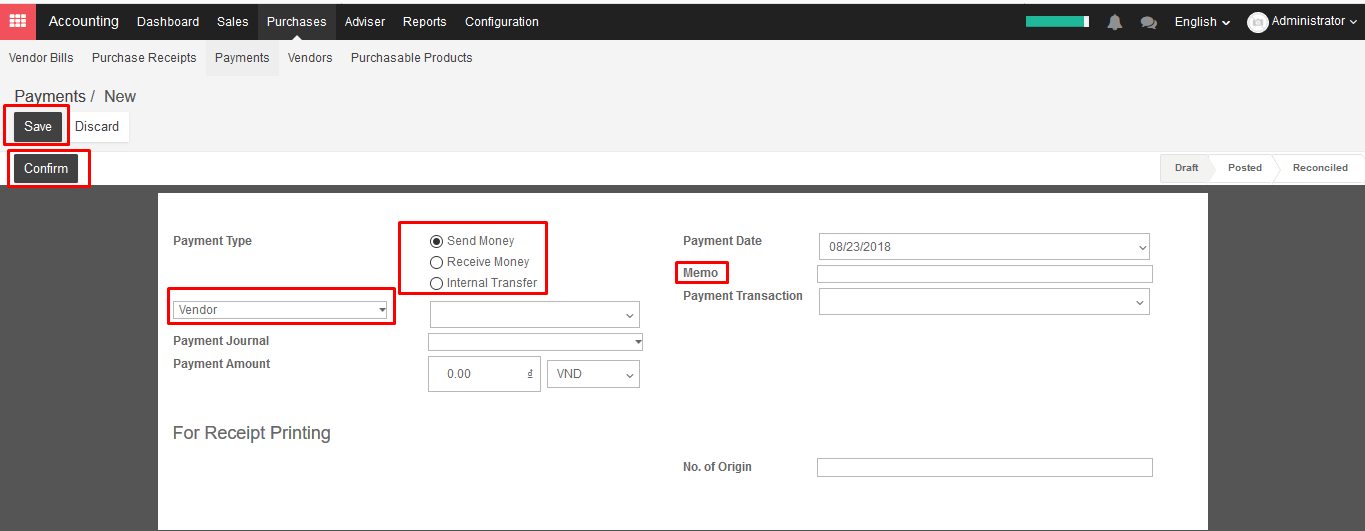
Task: Expand the Vendor partner type dropdown
Action: (281, 310)
